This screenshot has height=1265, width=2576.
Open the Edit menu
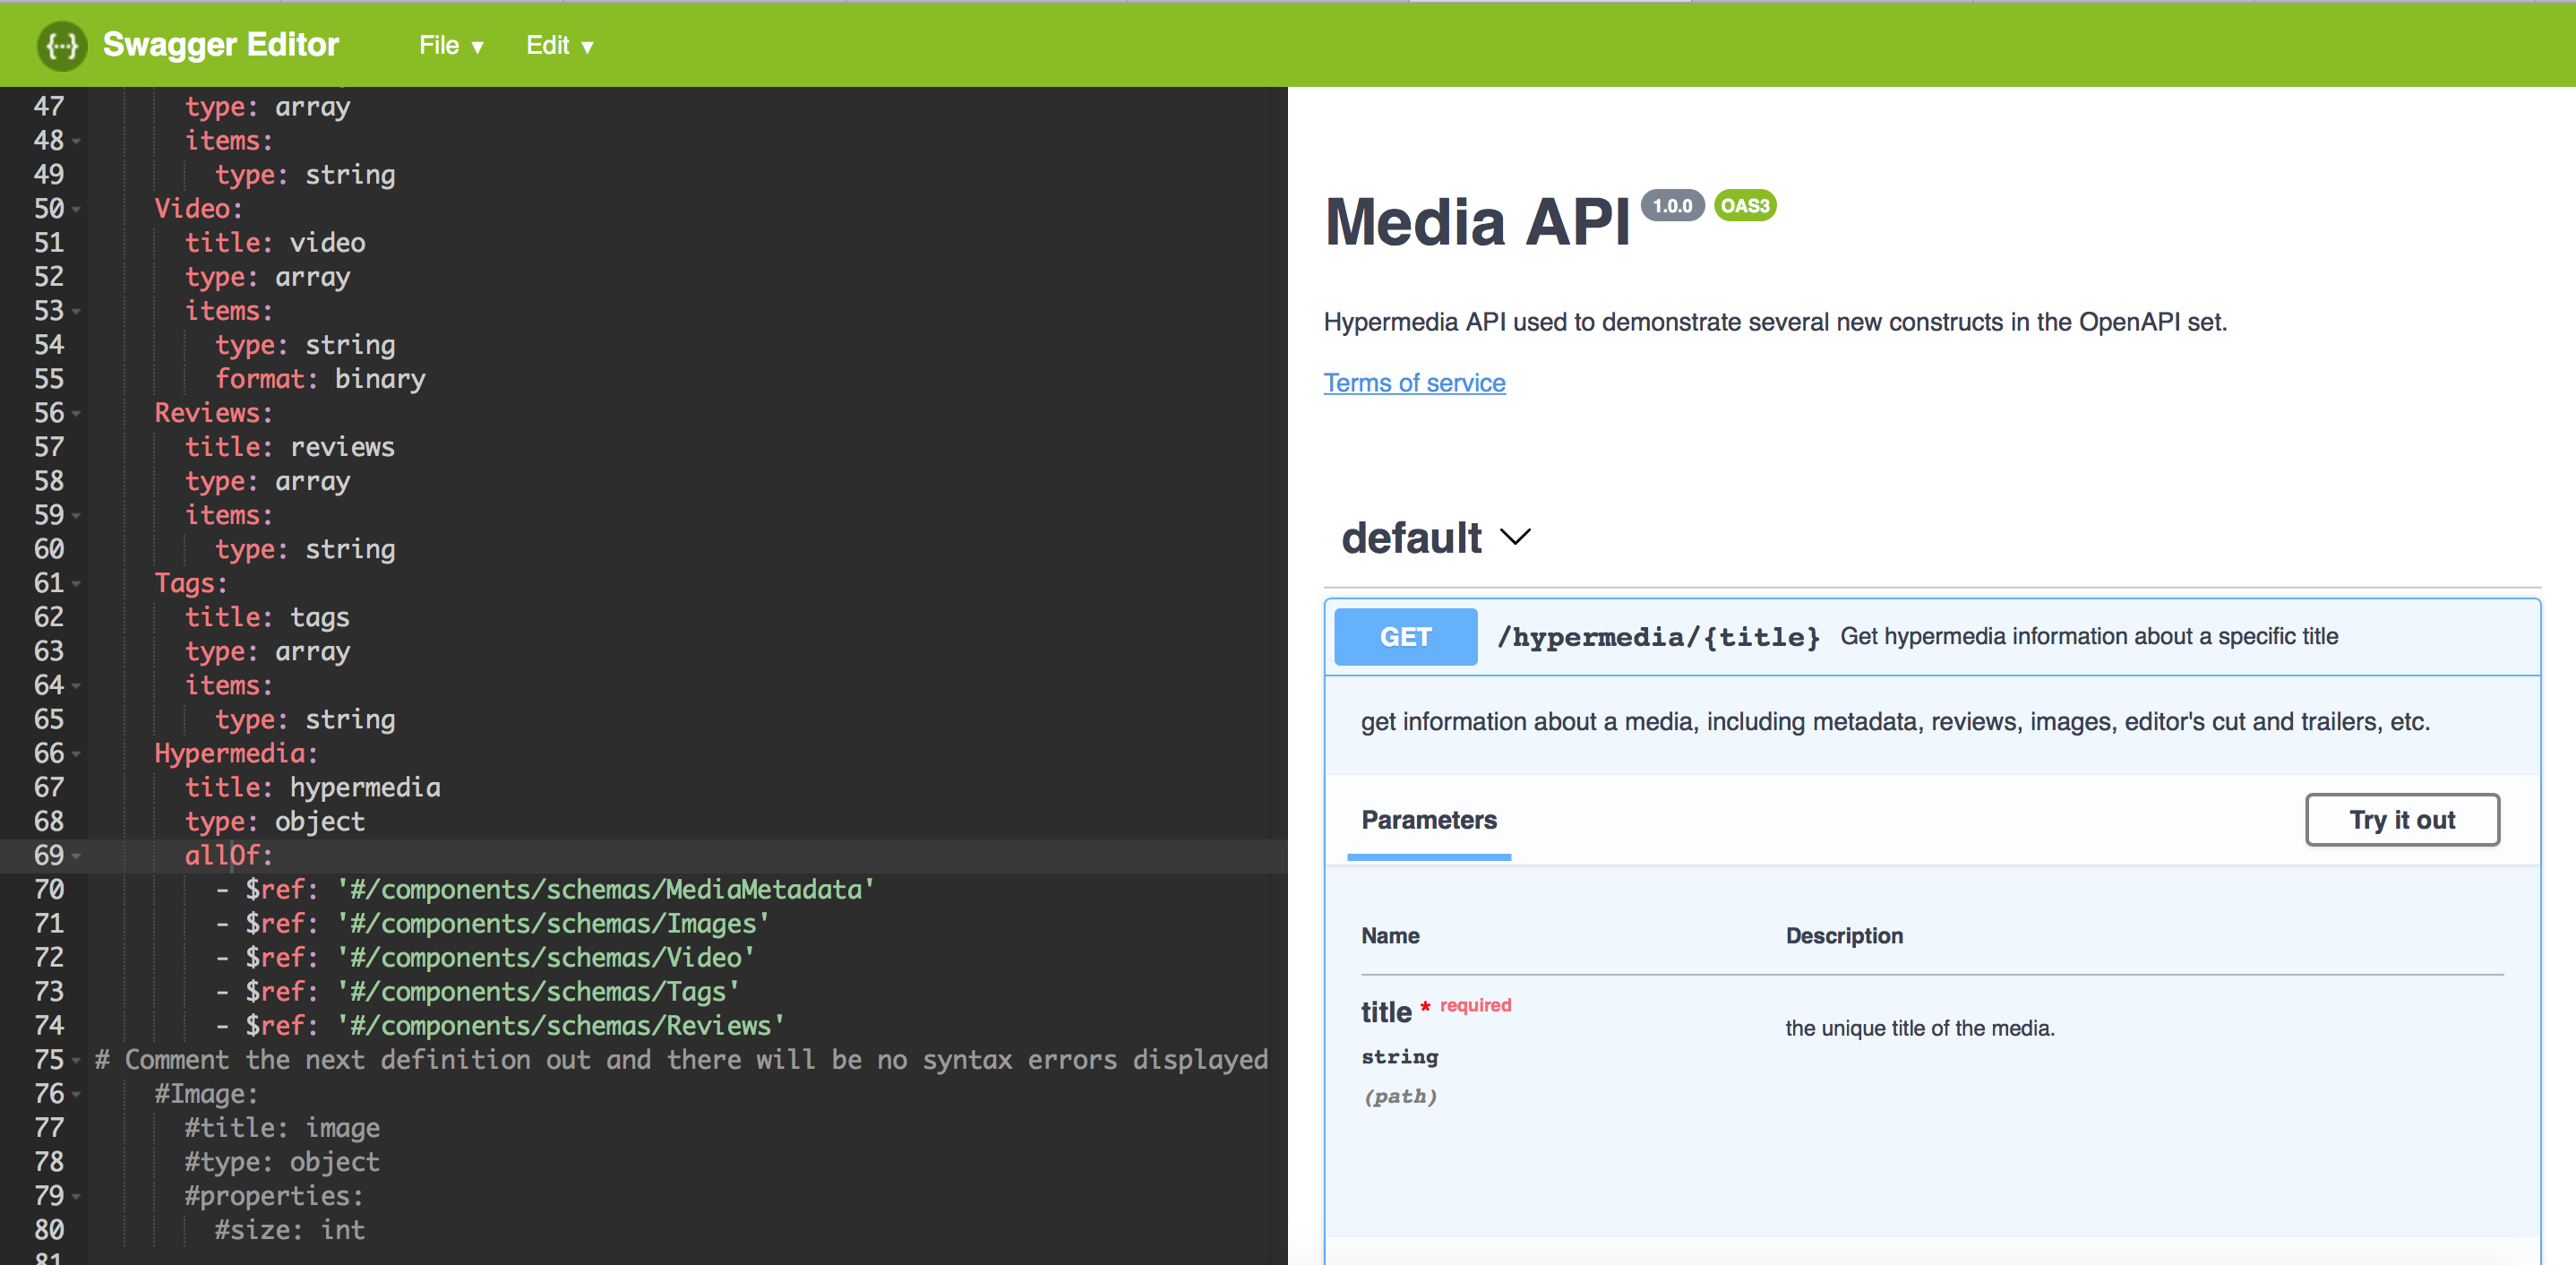click(558, 45)
